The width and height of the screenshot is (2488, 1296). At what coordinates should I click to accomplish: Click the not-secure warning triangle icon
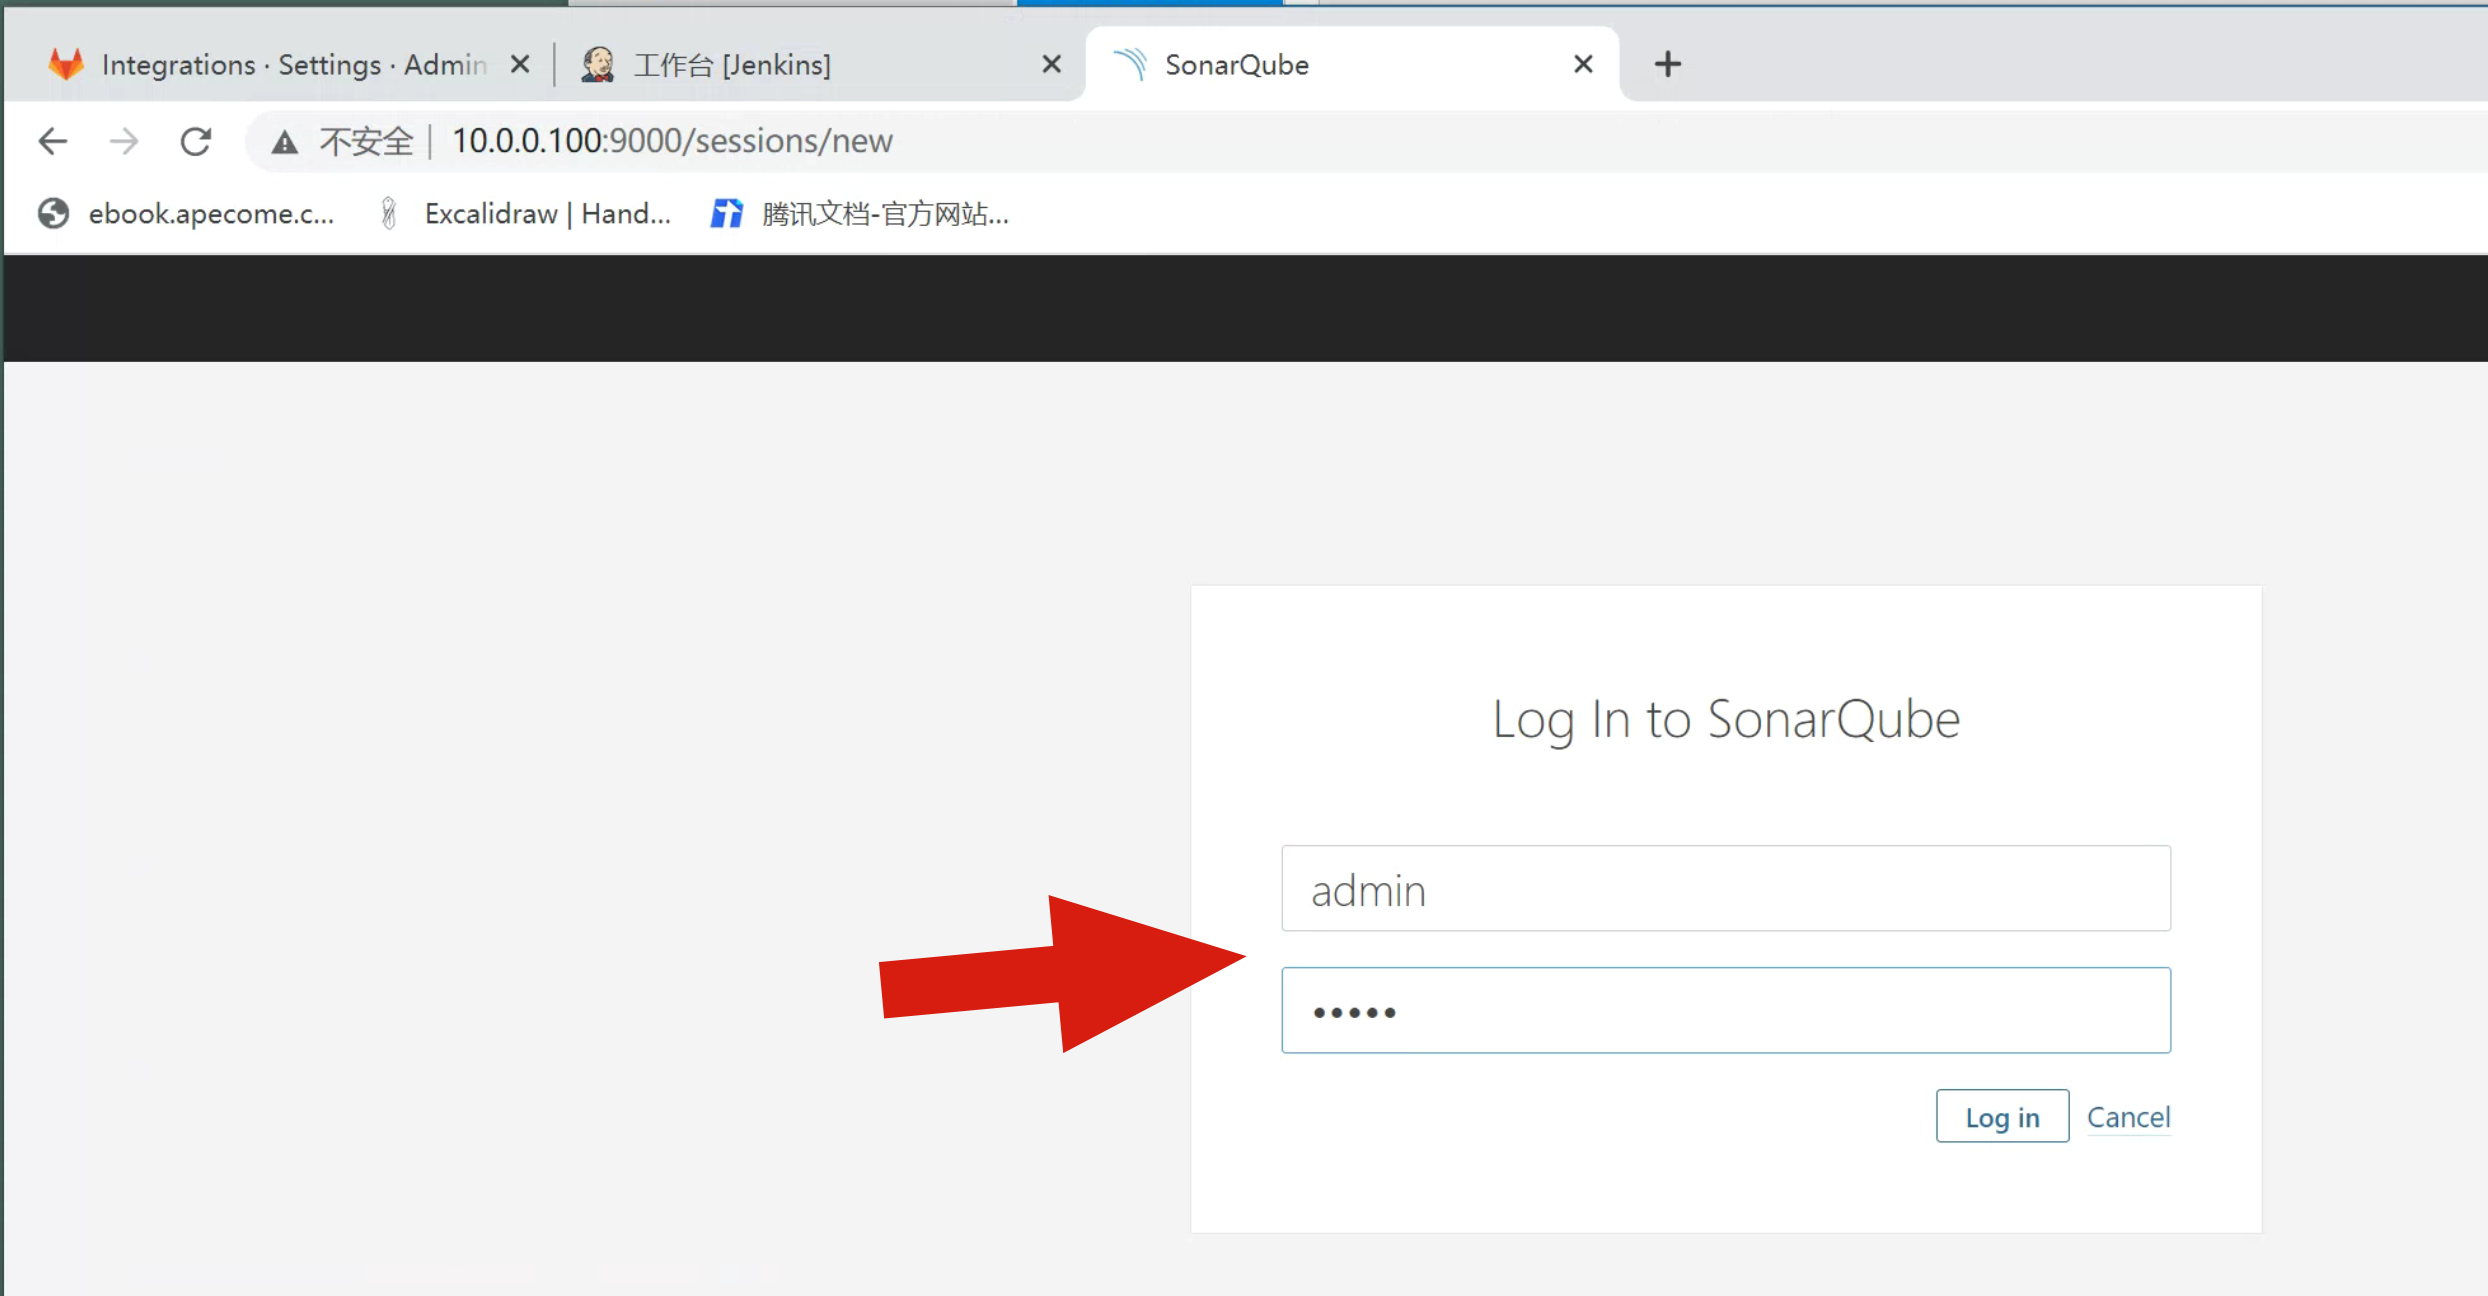coord(285,142)
